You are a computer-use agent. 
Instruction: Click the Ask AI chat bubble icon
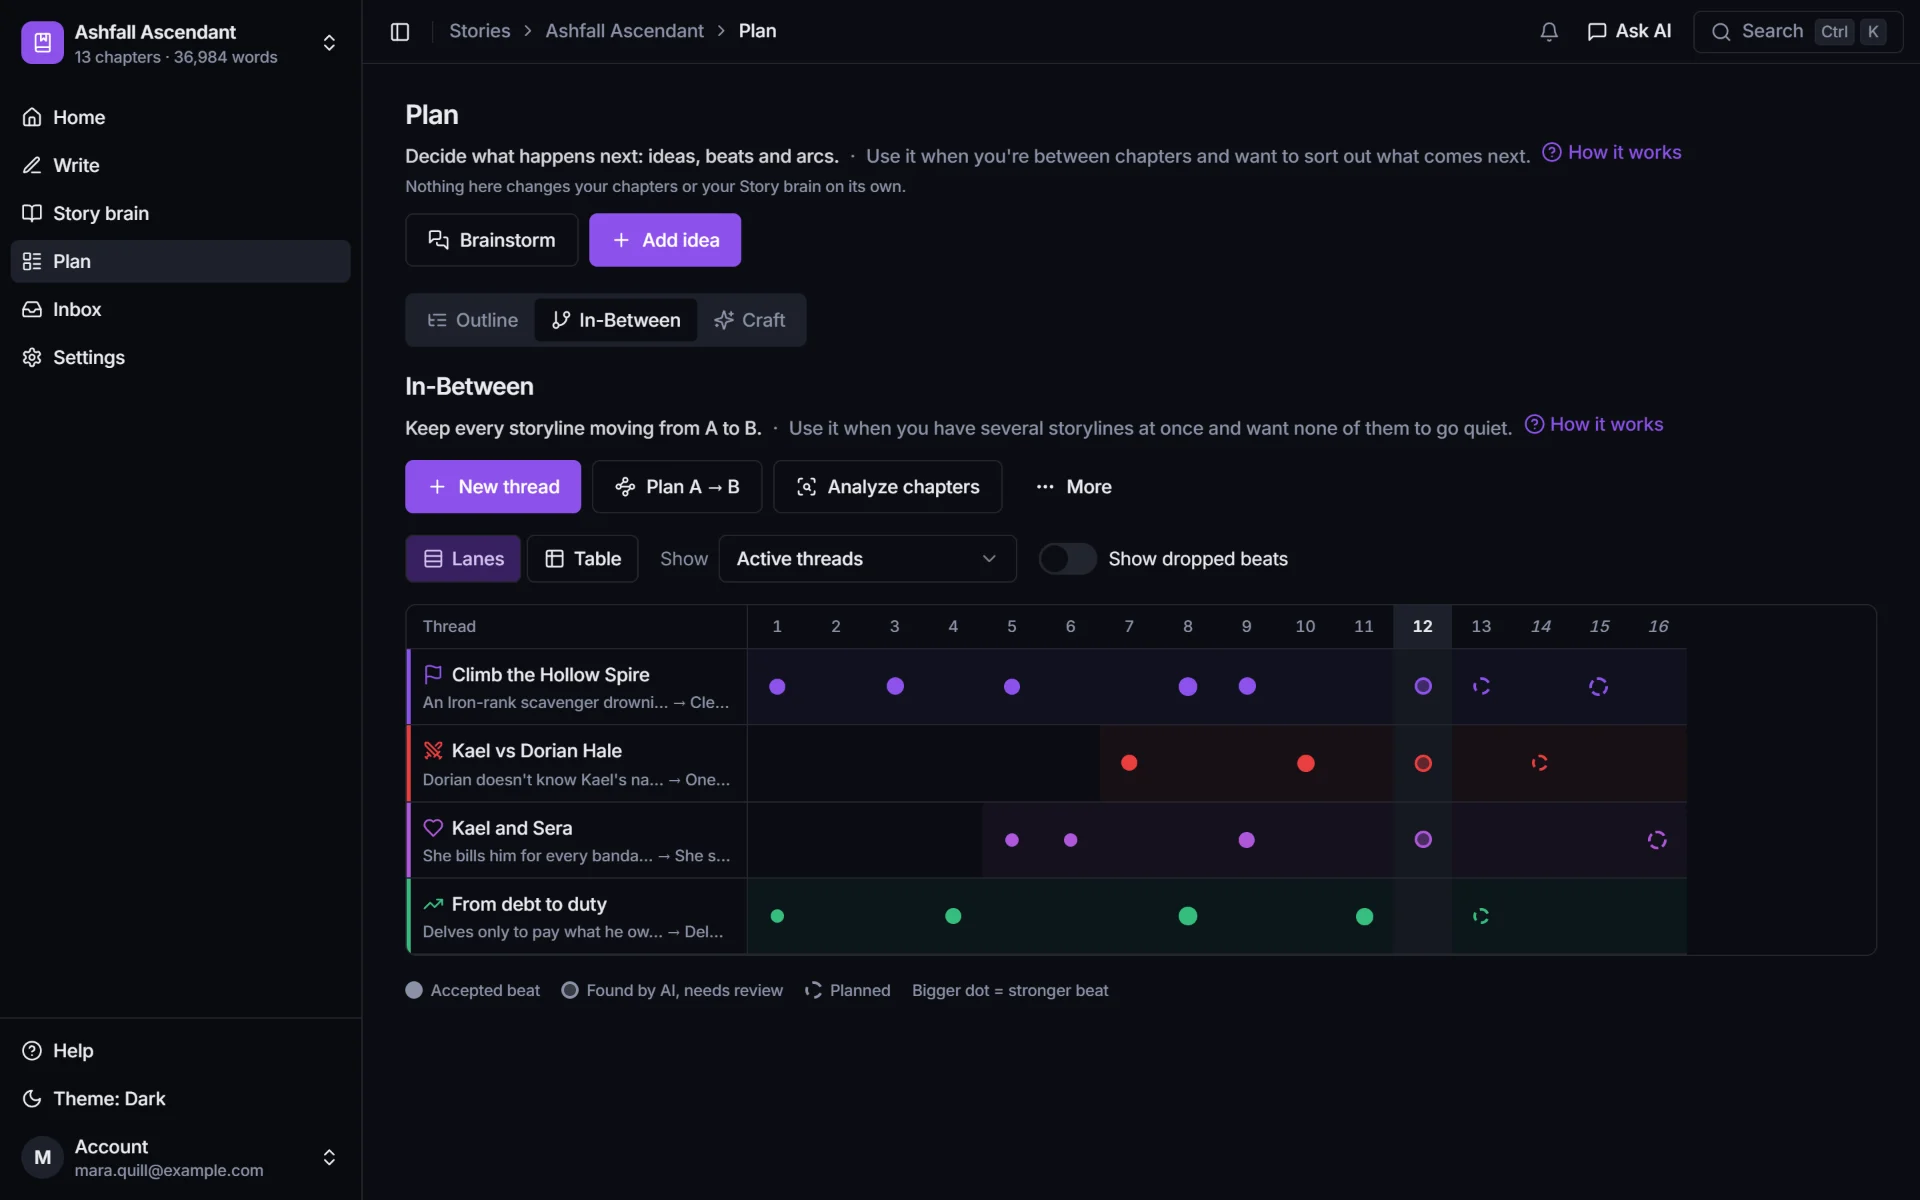1597,32
